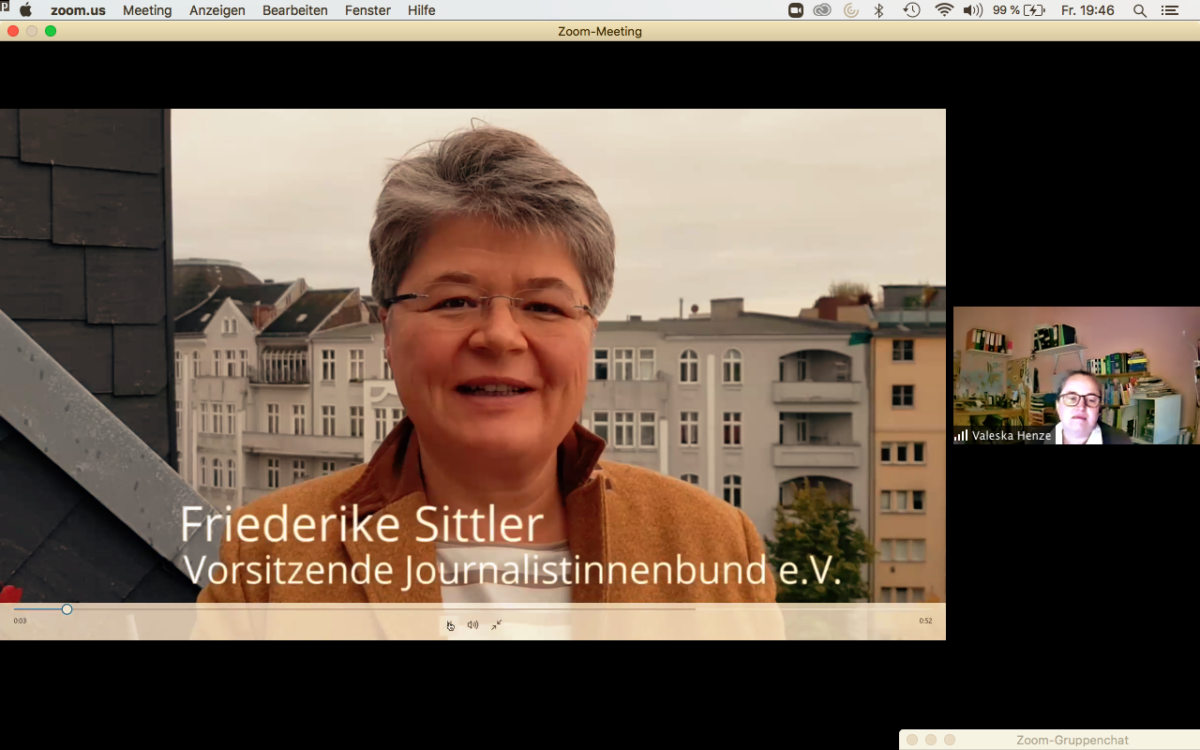Click the system volume icon in the menu bar
Screen dimensions: 1200x750
point(972,10)
